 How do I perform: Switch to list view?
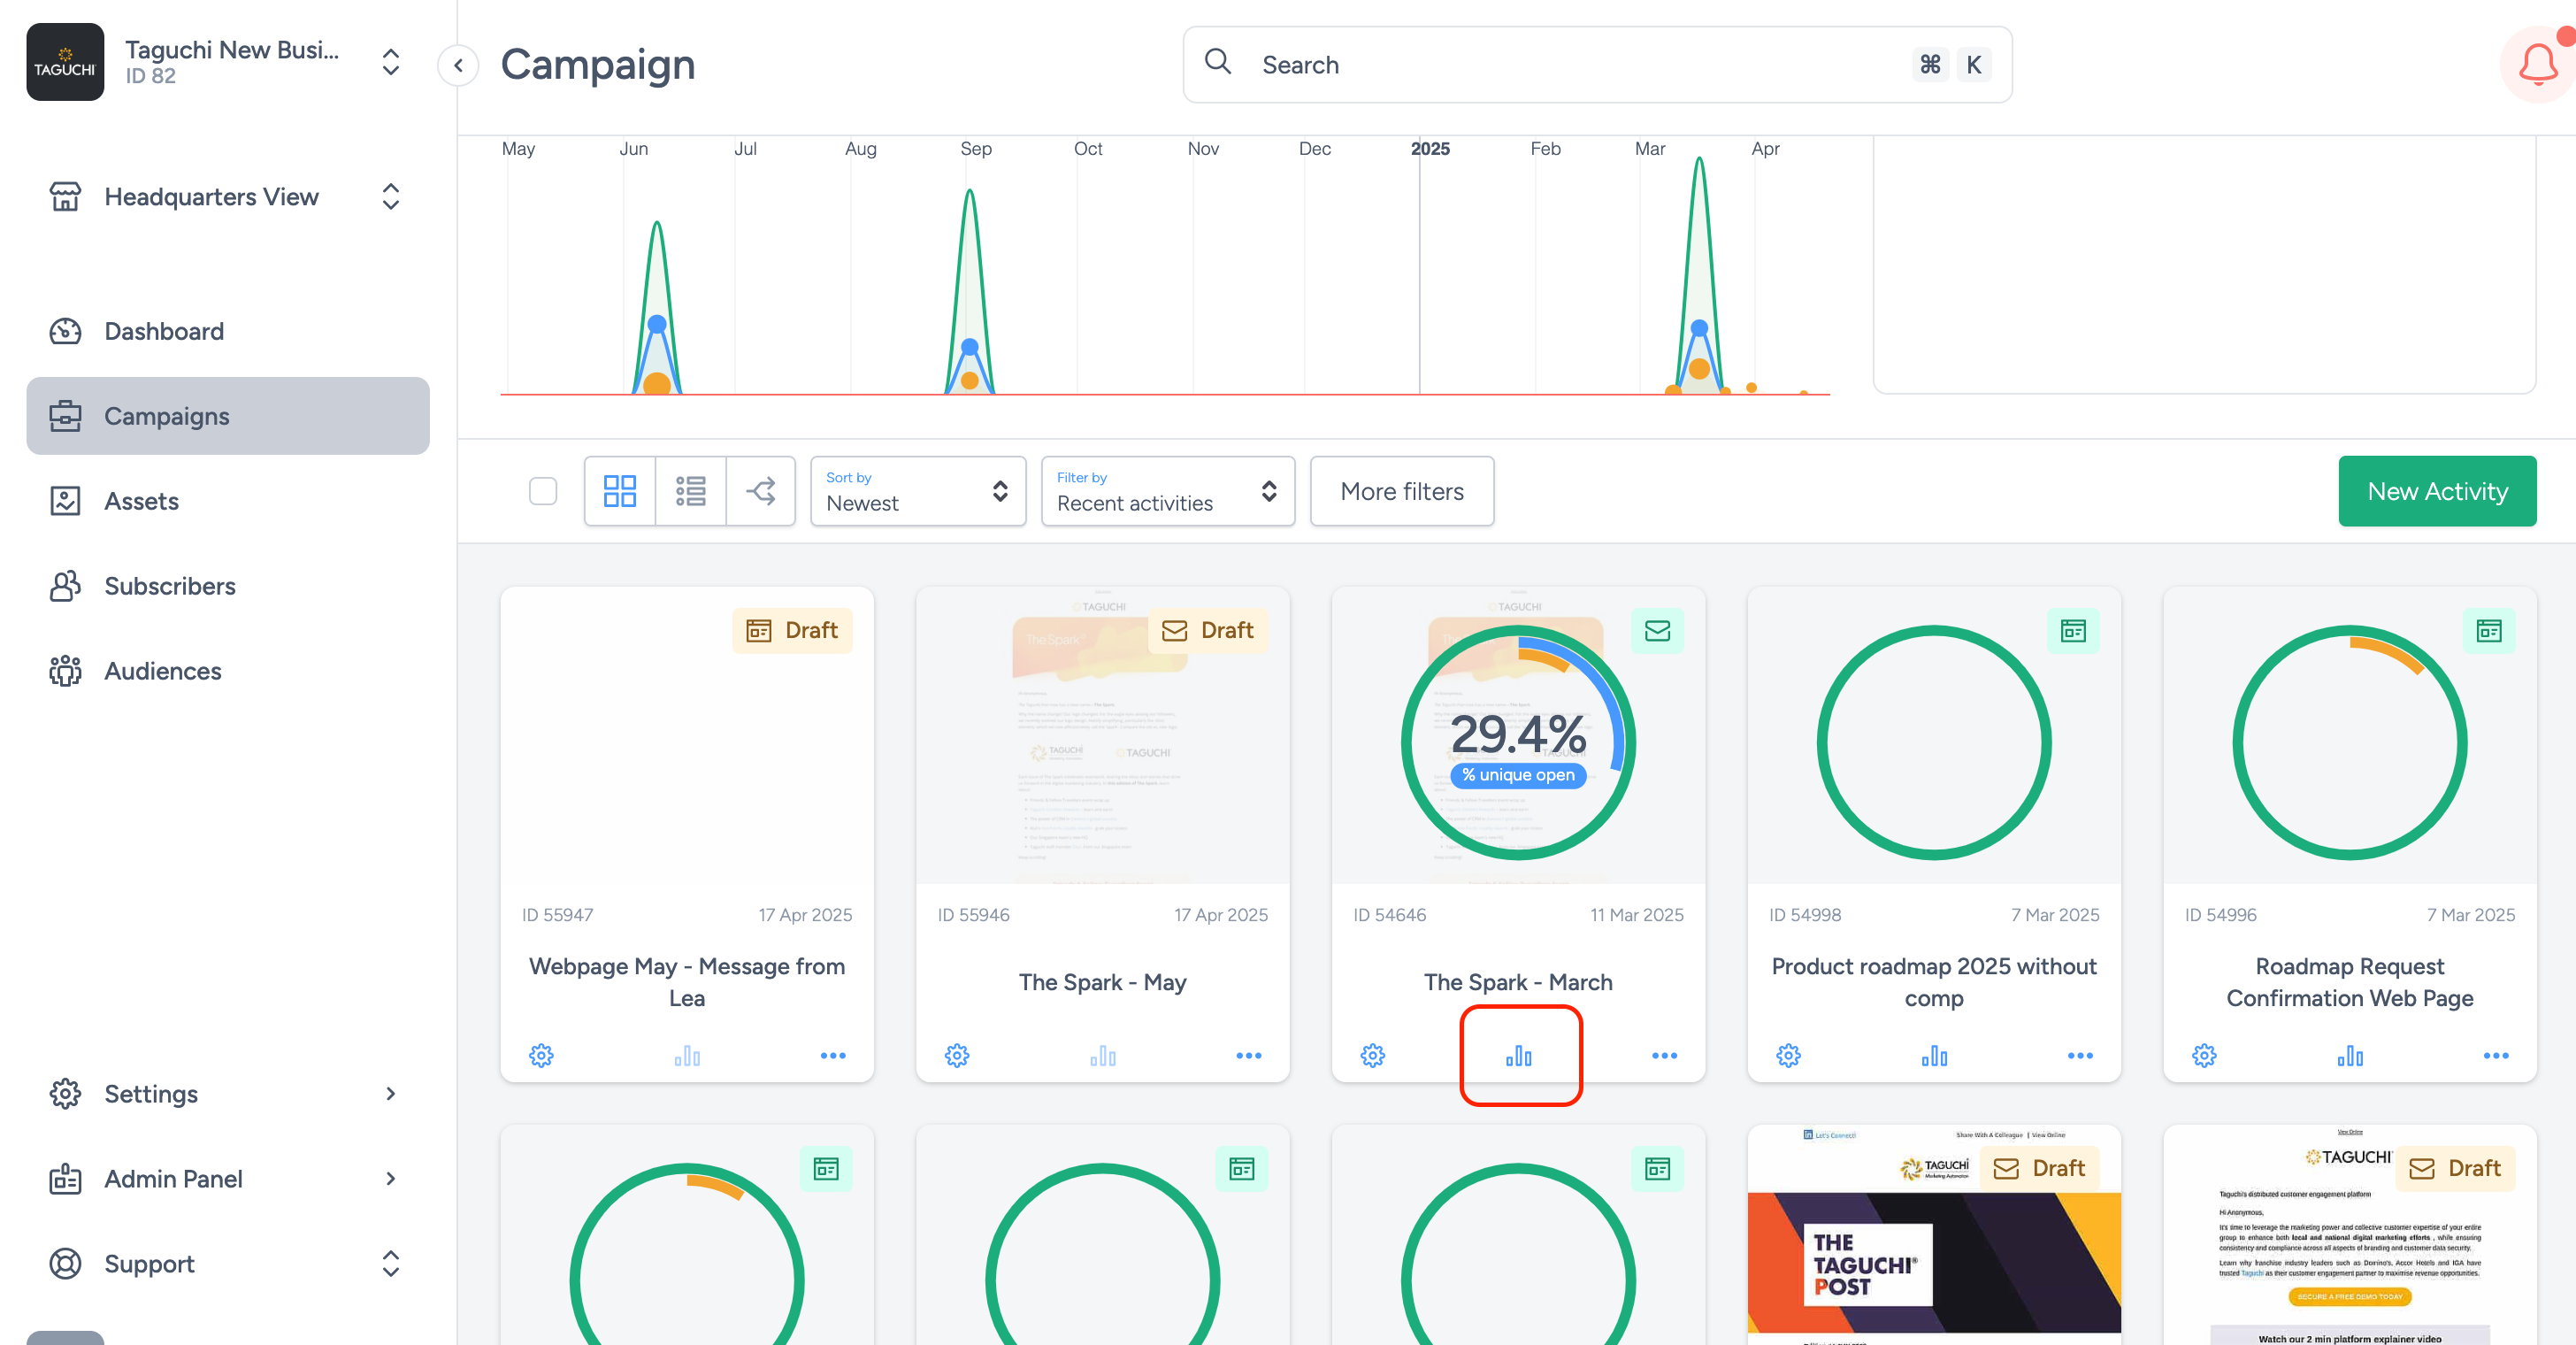(691, 491)
